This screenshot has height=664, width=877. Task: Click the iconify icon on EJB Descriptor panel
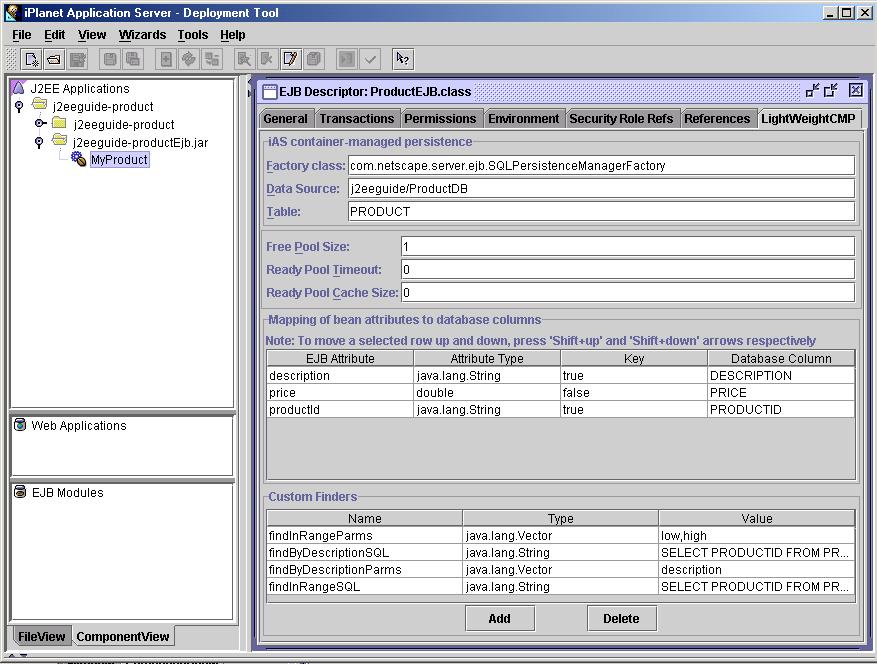point(812,90)
